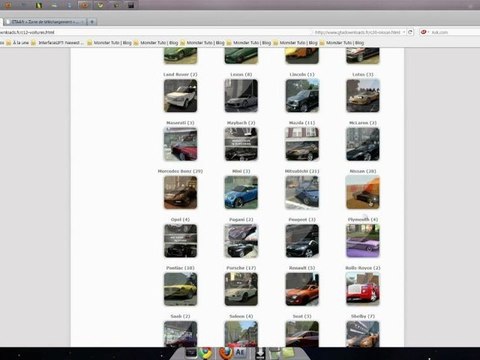Choose the orange Renault thumbnail

point(302,289)
